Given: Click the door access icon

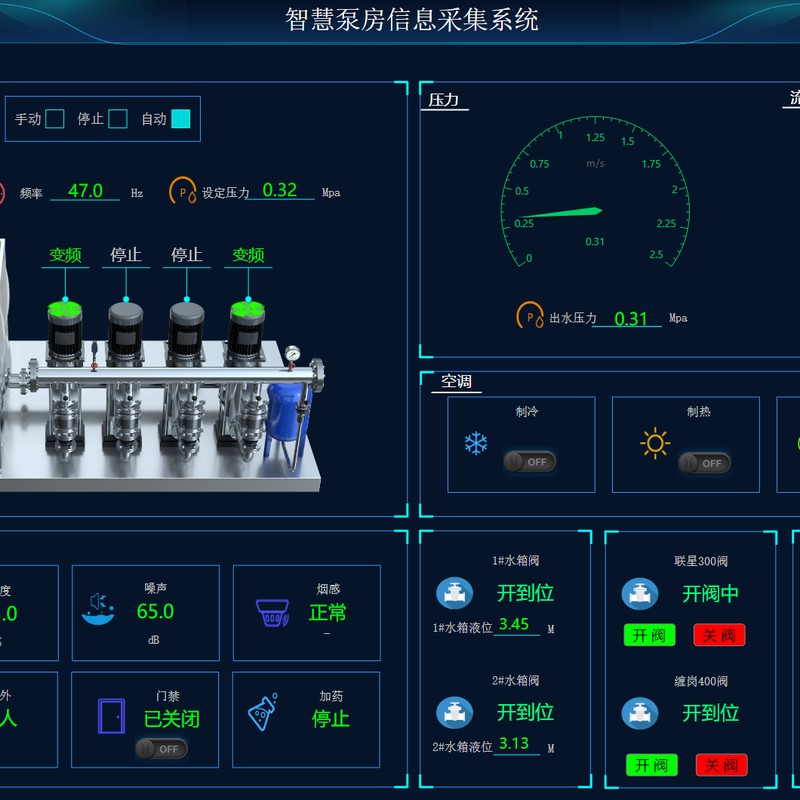Looking at the screenshot, I should [112, 716].
